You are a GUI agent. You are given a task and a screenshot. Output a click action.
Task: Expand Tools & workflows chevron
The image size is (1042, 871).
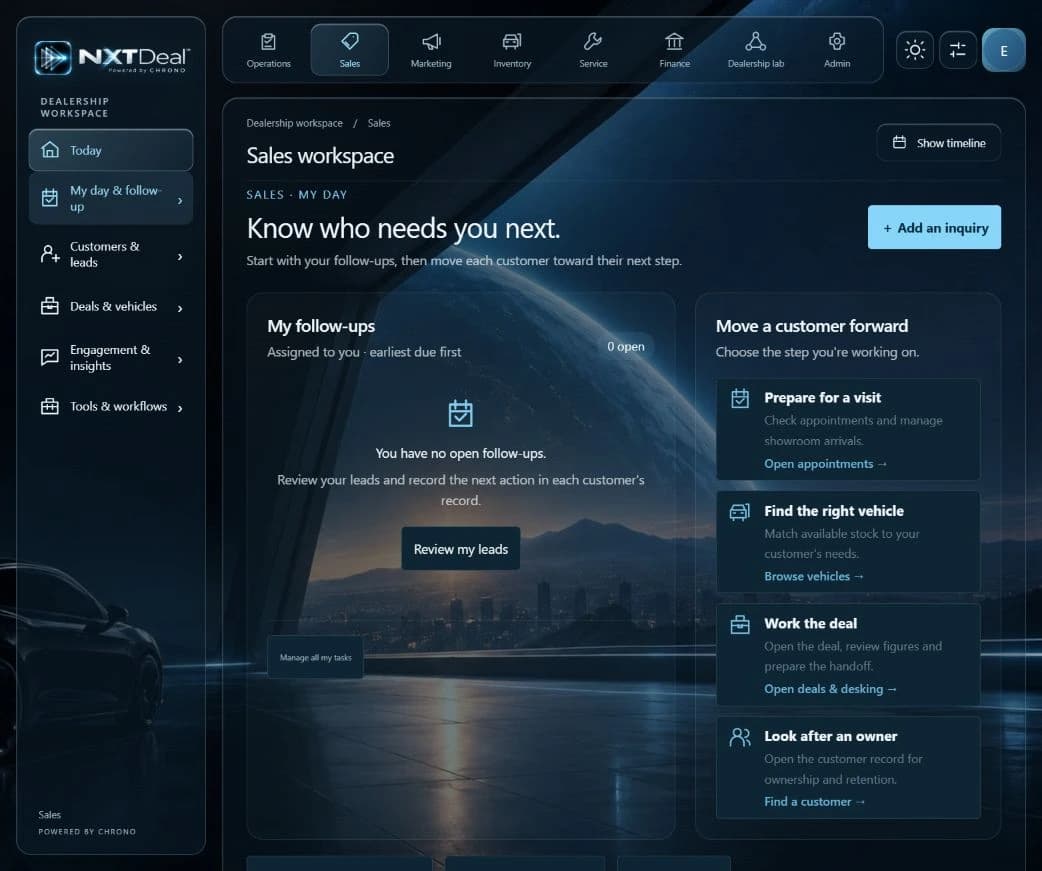tap(180, 408)
